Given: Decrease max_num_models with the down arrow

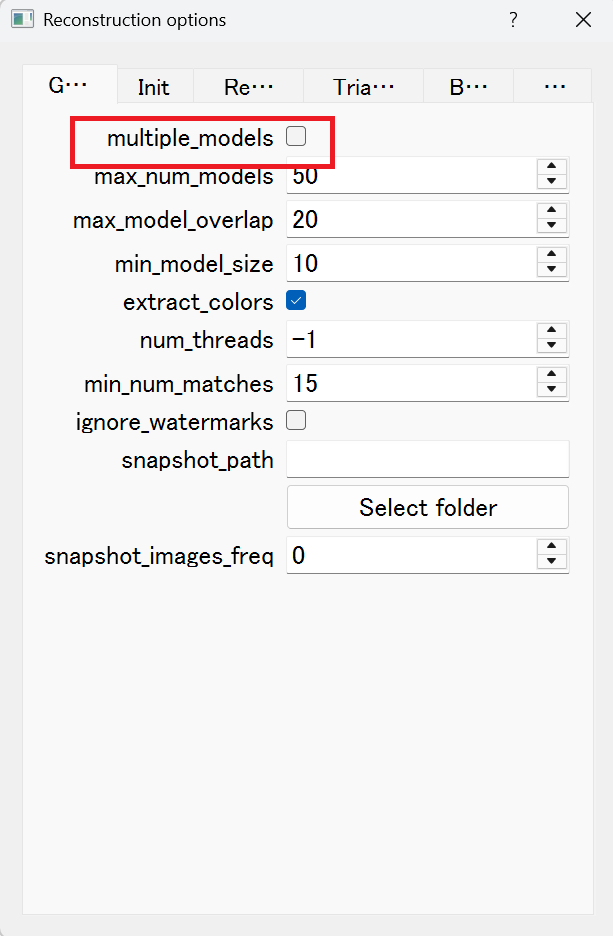Looking at the screenshot, I should click(552, 181).
